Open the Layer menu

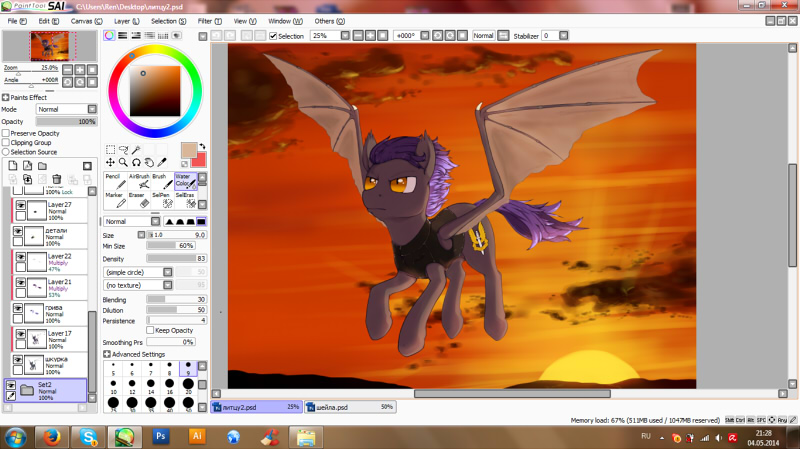pos(127,21)
